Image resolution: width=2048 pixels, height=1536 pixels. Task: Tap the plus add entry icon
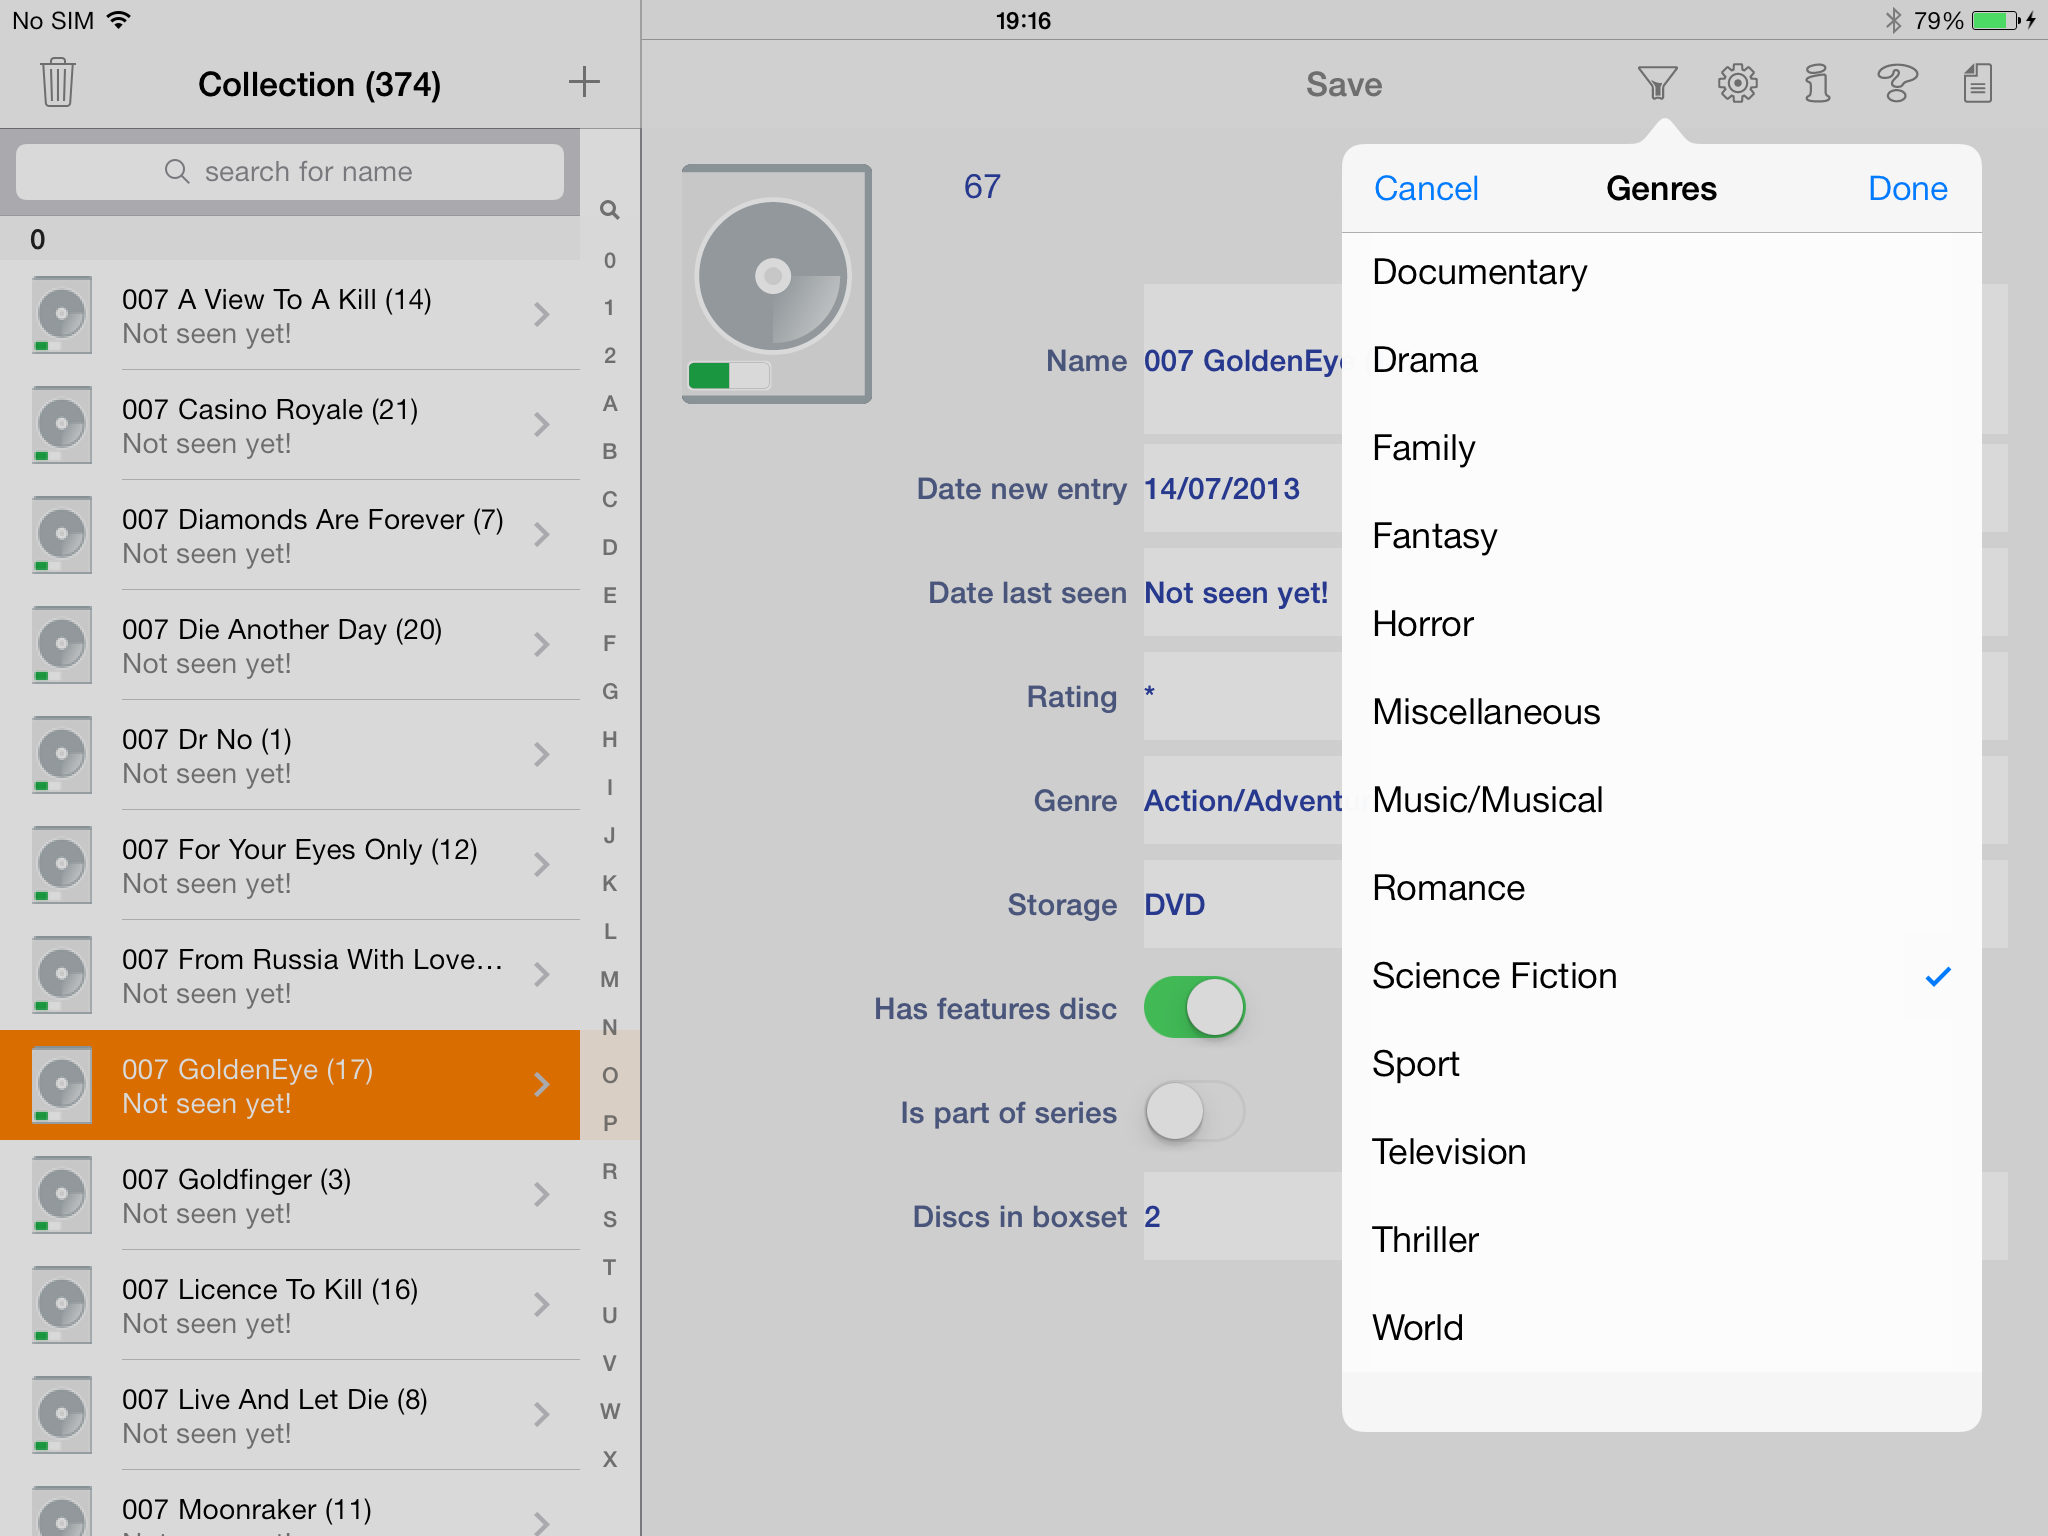(584, 82)
